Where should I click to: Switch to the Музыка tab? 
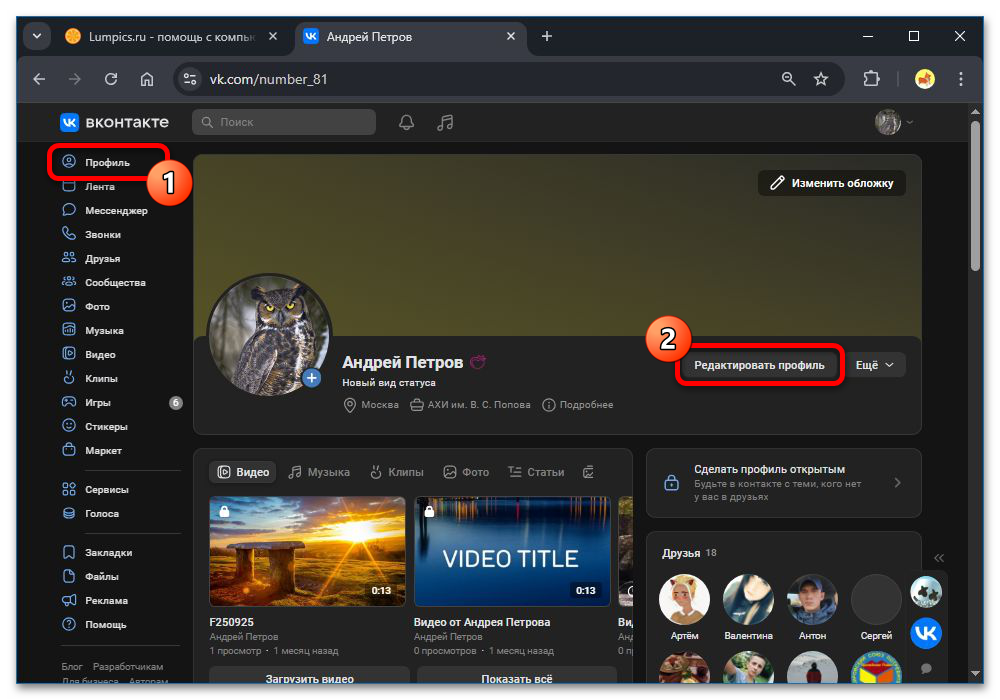click(x=320, y=472)
